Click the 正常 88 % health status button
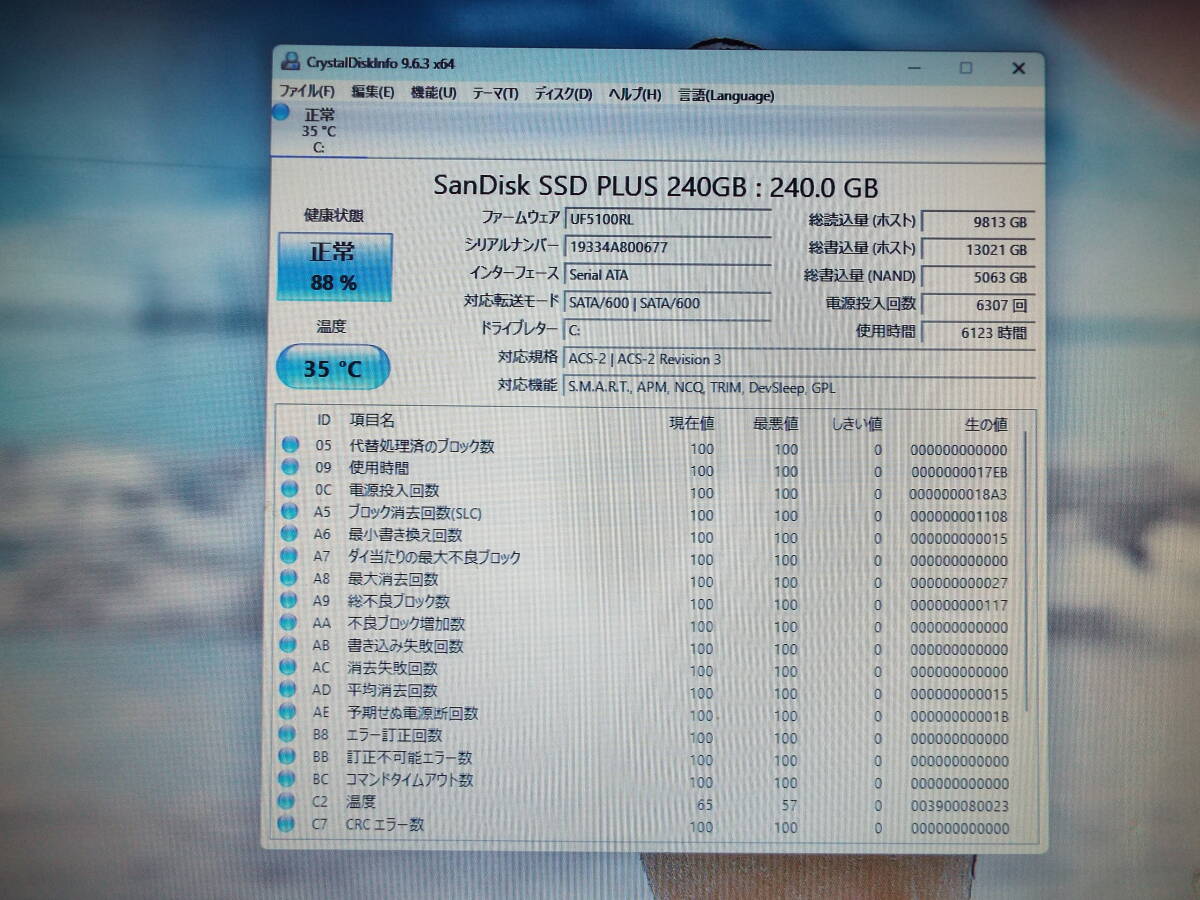 point(334,267)
